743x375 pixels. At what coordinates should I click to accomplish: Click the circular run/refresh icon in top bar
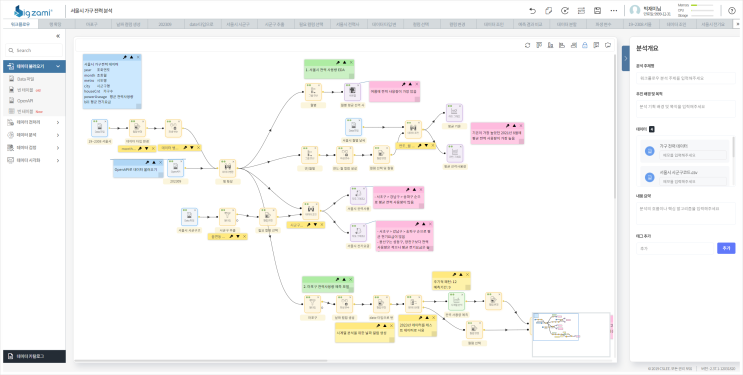click(564, 10)
